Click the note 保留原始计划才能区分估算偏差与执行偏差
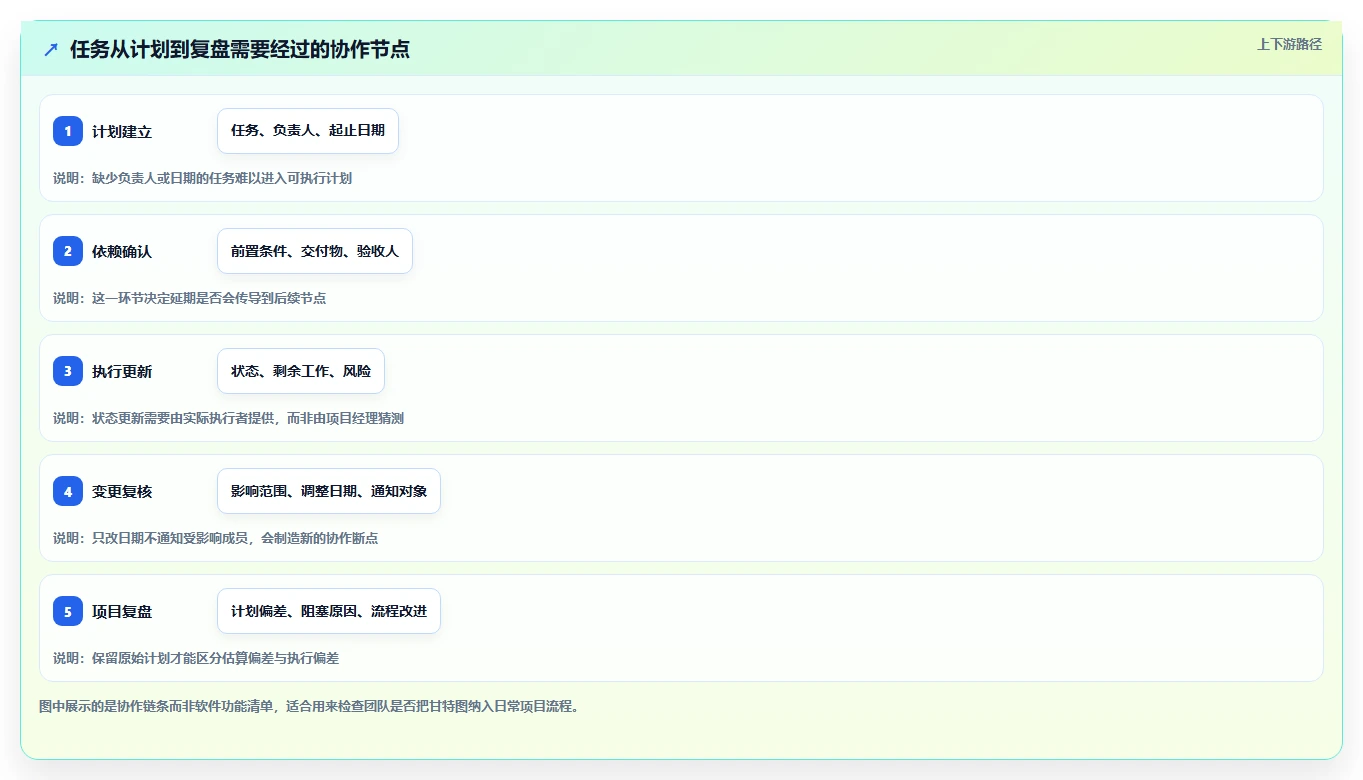1363x780 pixels. (196, 658)
